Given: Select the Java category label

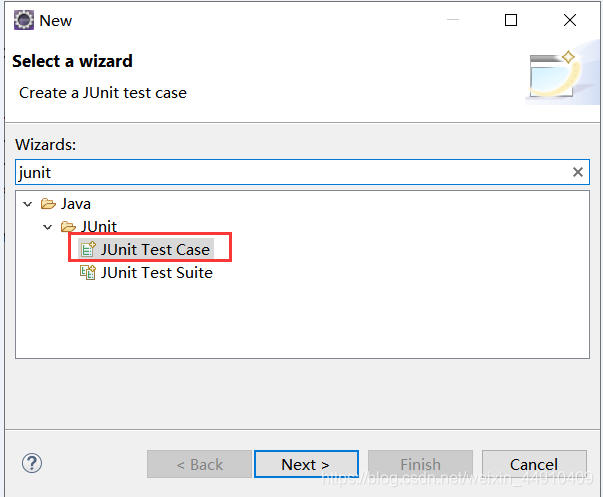Looking at the screenshot, I should tap(76, 204).
